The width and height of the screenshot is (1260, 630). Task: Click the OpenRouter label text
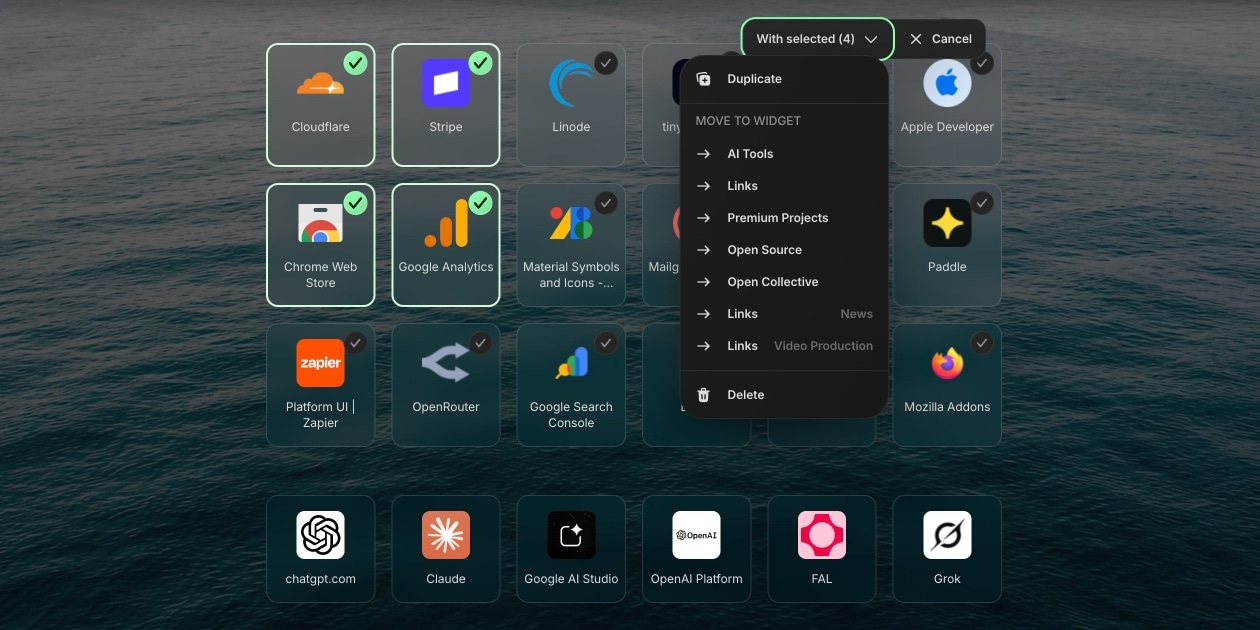tap(446, 407)
